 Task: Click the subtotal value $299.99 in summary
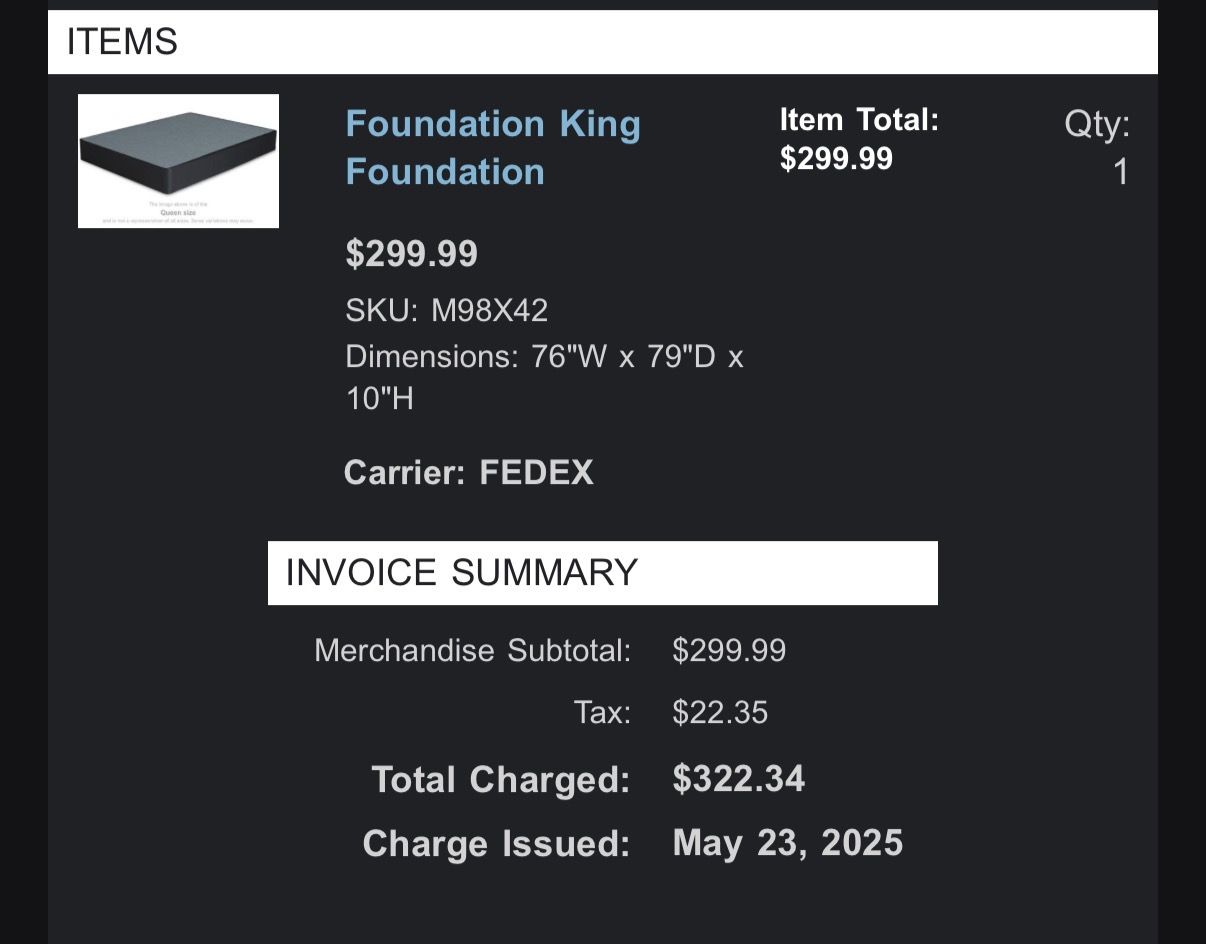point(729,650)
